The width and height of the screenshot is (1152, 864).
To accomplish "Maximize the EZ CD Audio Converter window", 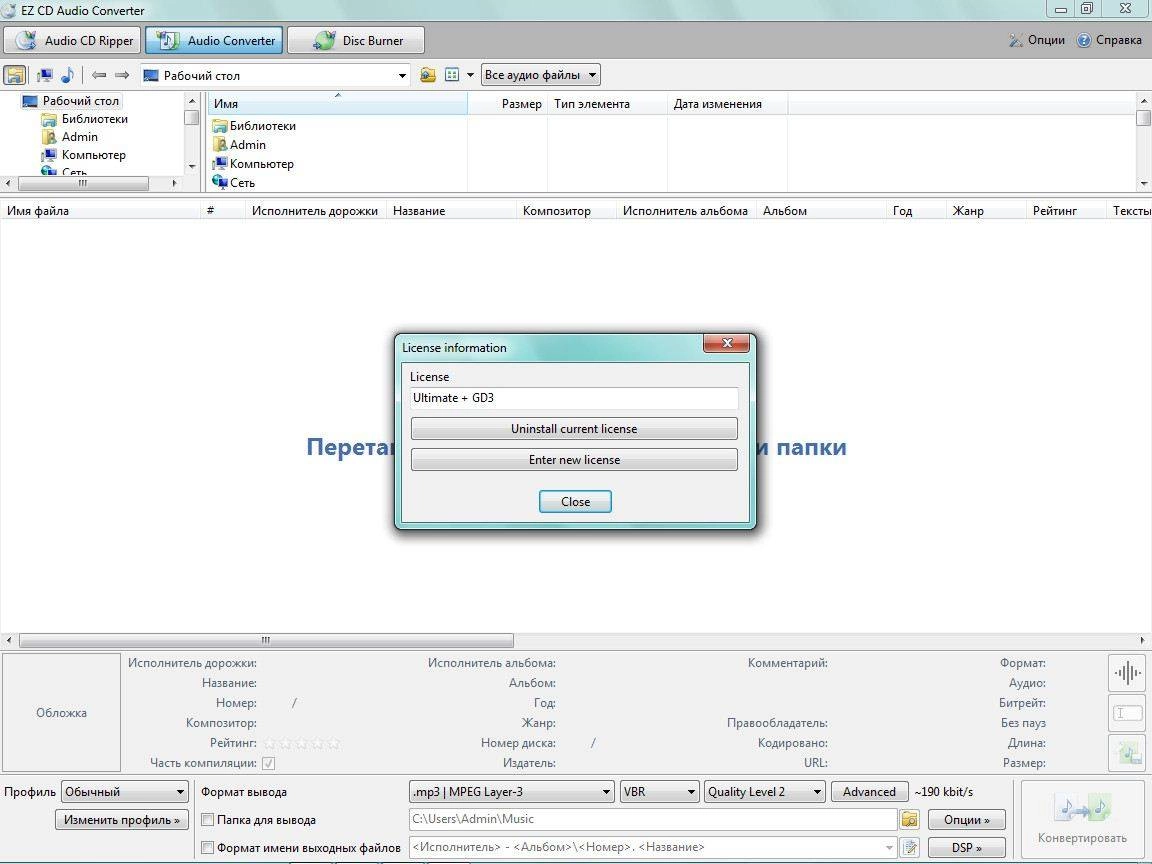I will pos(1087,9).
